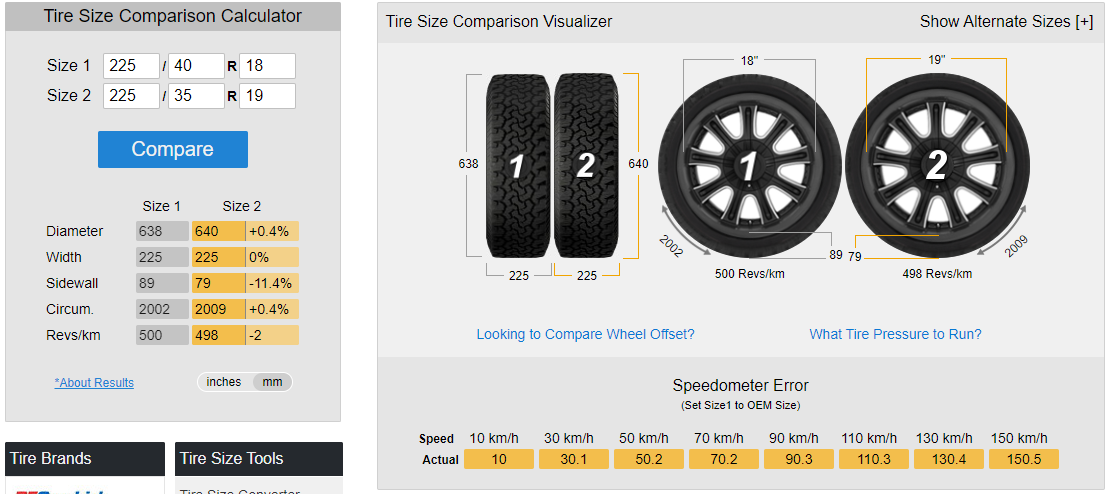The height and width of the screenshot is (494, 1110).
Task: Open the Tire Brands panel header
Action: [85, 459]
